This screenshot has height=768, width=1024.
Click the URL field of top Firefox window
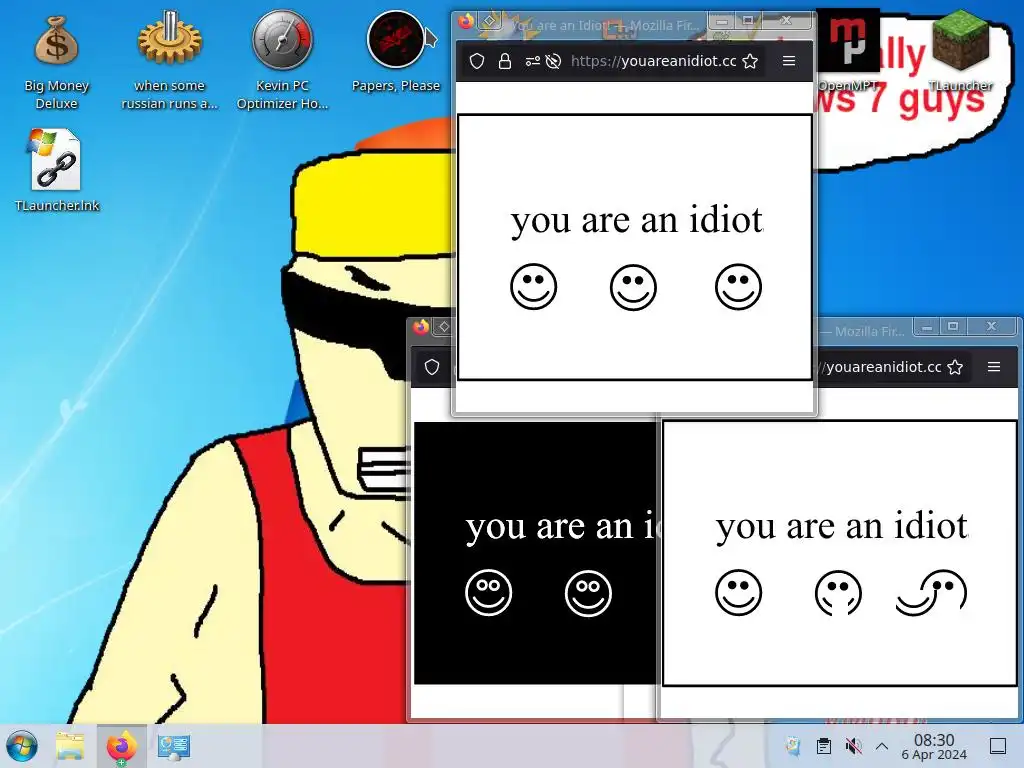[x=653, y=61]
